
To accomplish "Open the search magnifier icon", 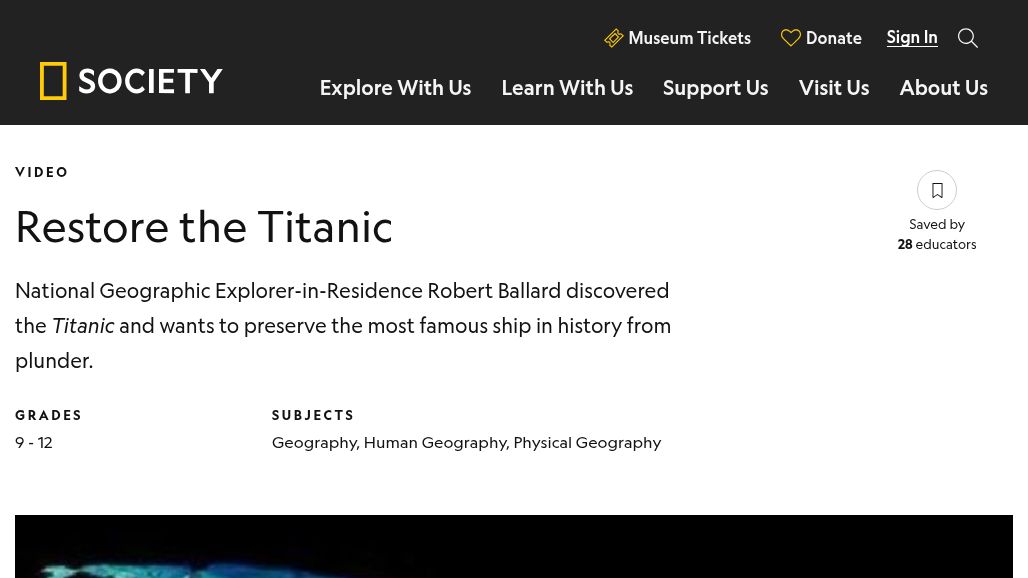I will (x=968, y=38).
